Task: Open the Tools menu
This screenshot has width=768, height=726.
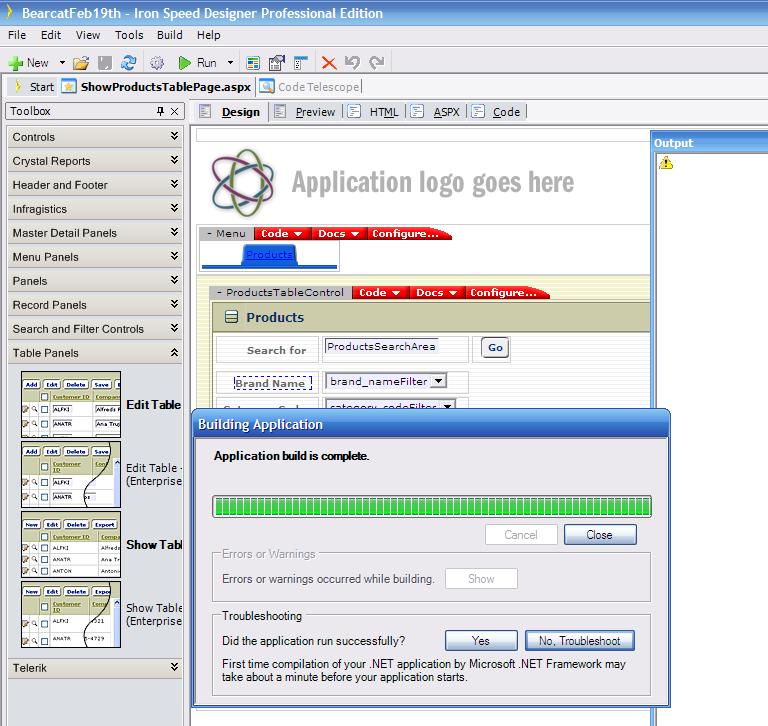Action: (x=129, y=35)
